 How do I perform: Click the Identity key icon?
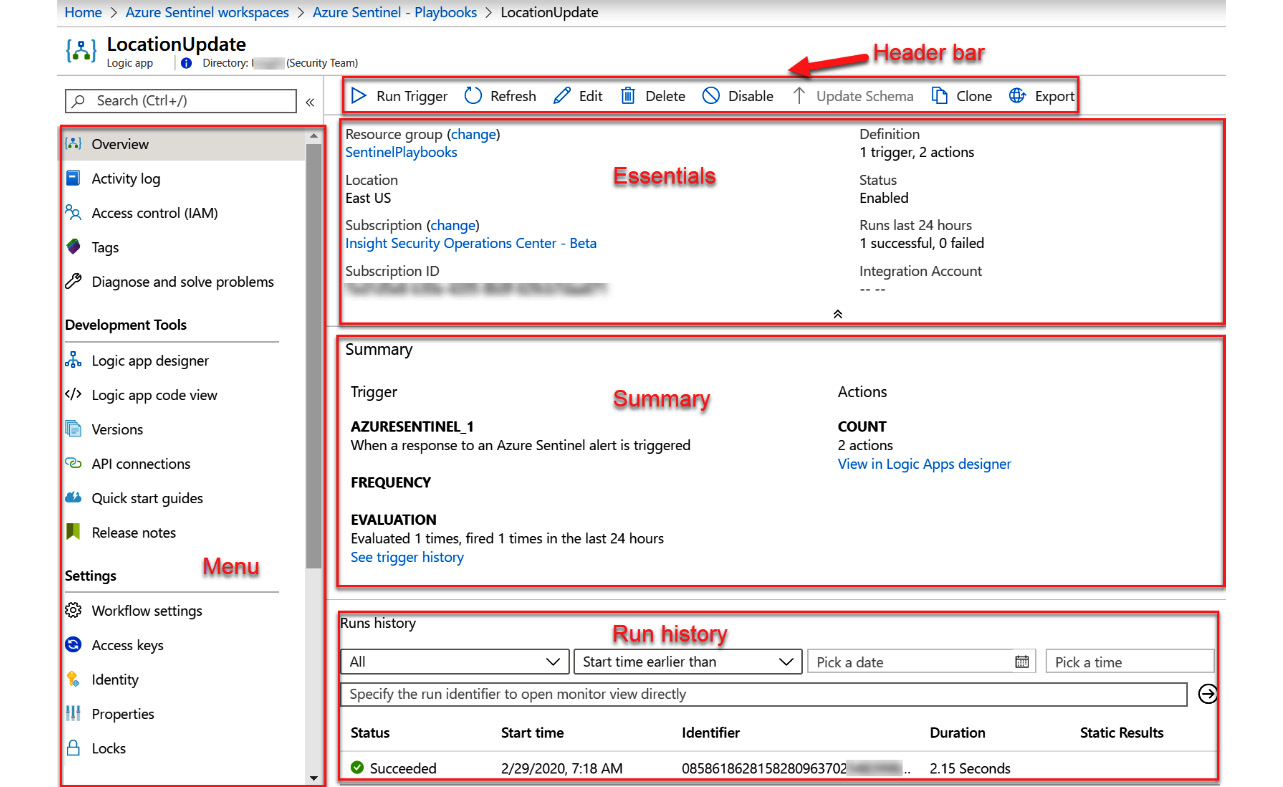coord(73,679)
